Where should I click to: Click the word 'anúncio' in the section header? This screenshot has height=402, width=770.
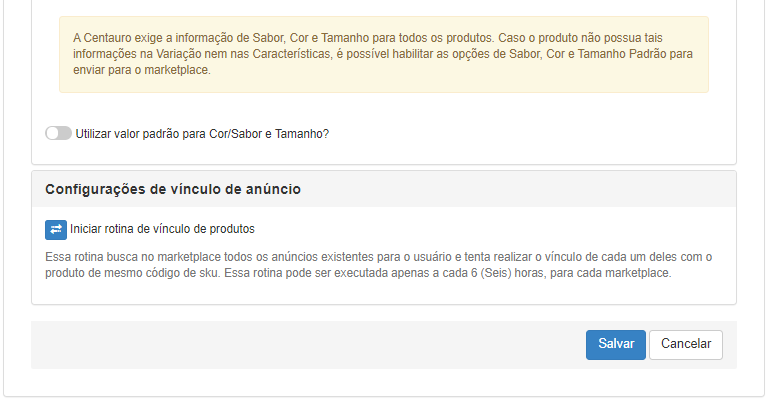pos(275,189)
